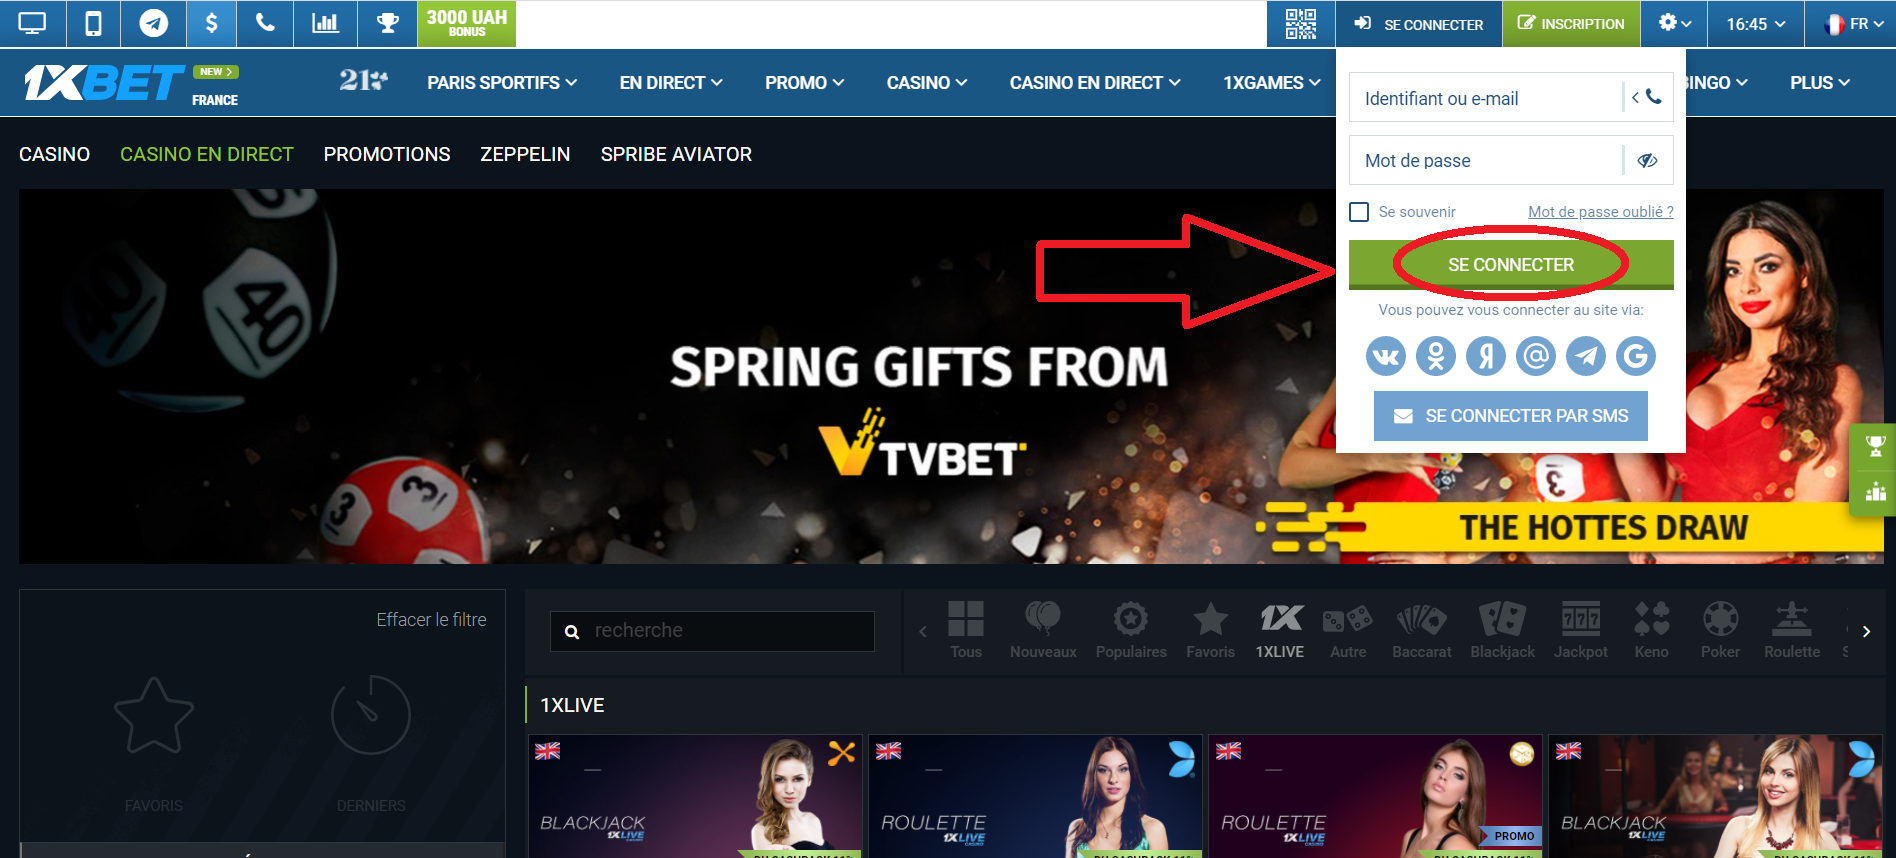
Task: Open the FR language dropdown
Action: pyautogui.click(x=1851, y=23)
